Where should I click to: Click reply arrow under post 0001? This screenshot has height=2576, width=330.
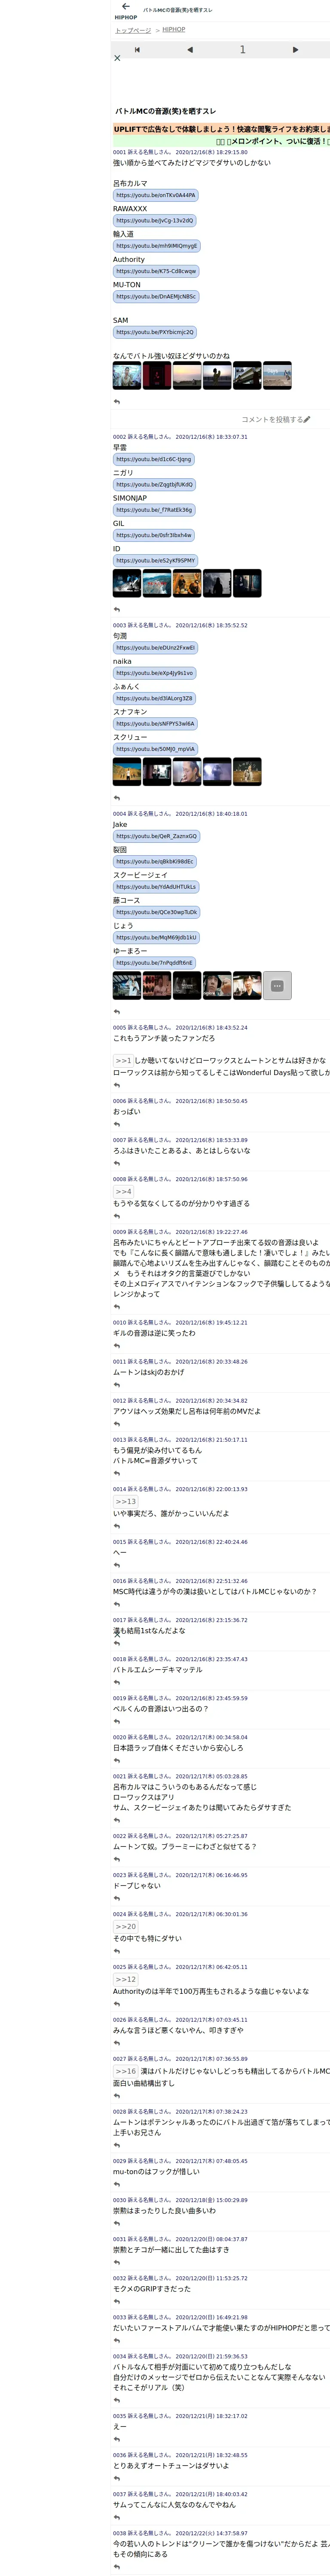pyautogui.click(x=117, y=401)
